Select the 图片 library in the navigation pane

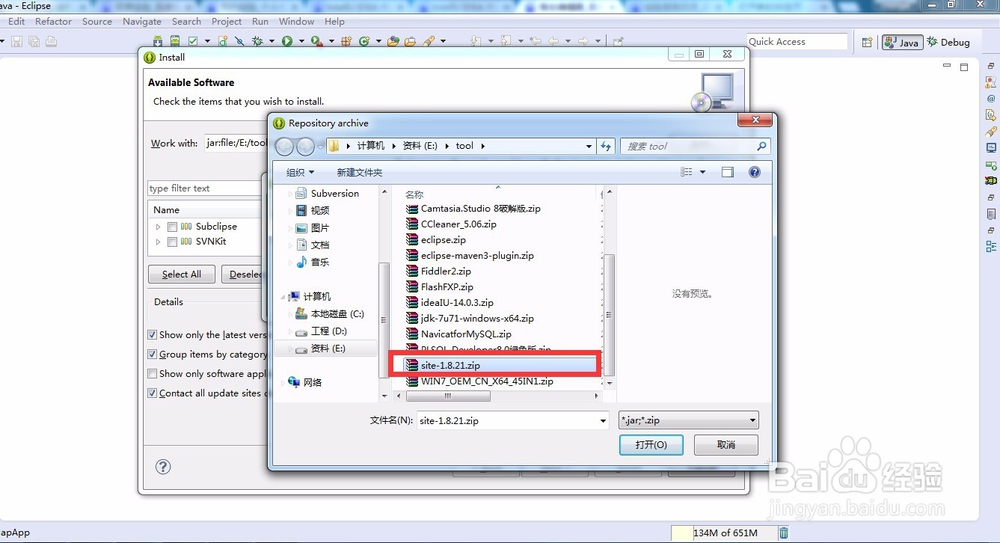(x=313, y=228)
